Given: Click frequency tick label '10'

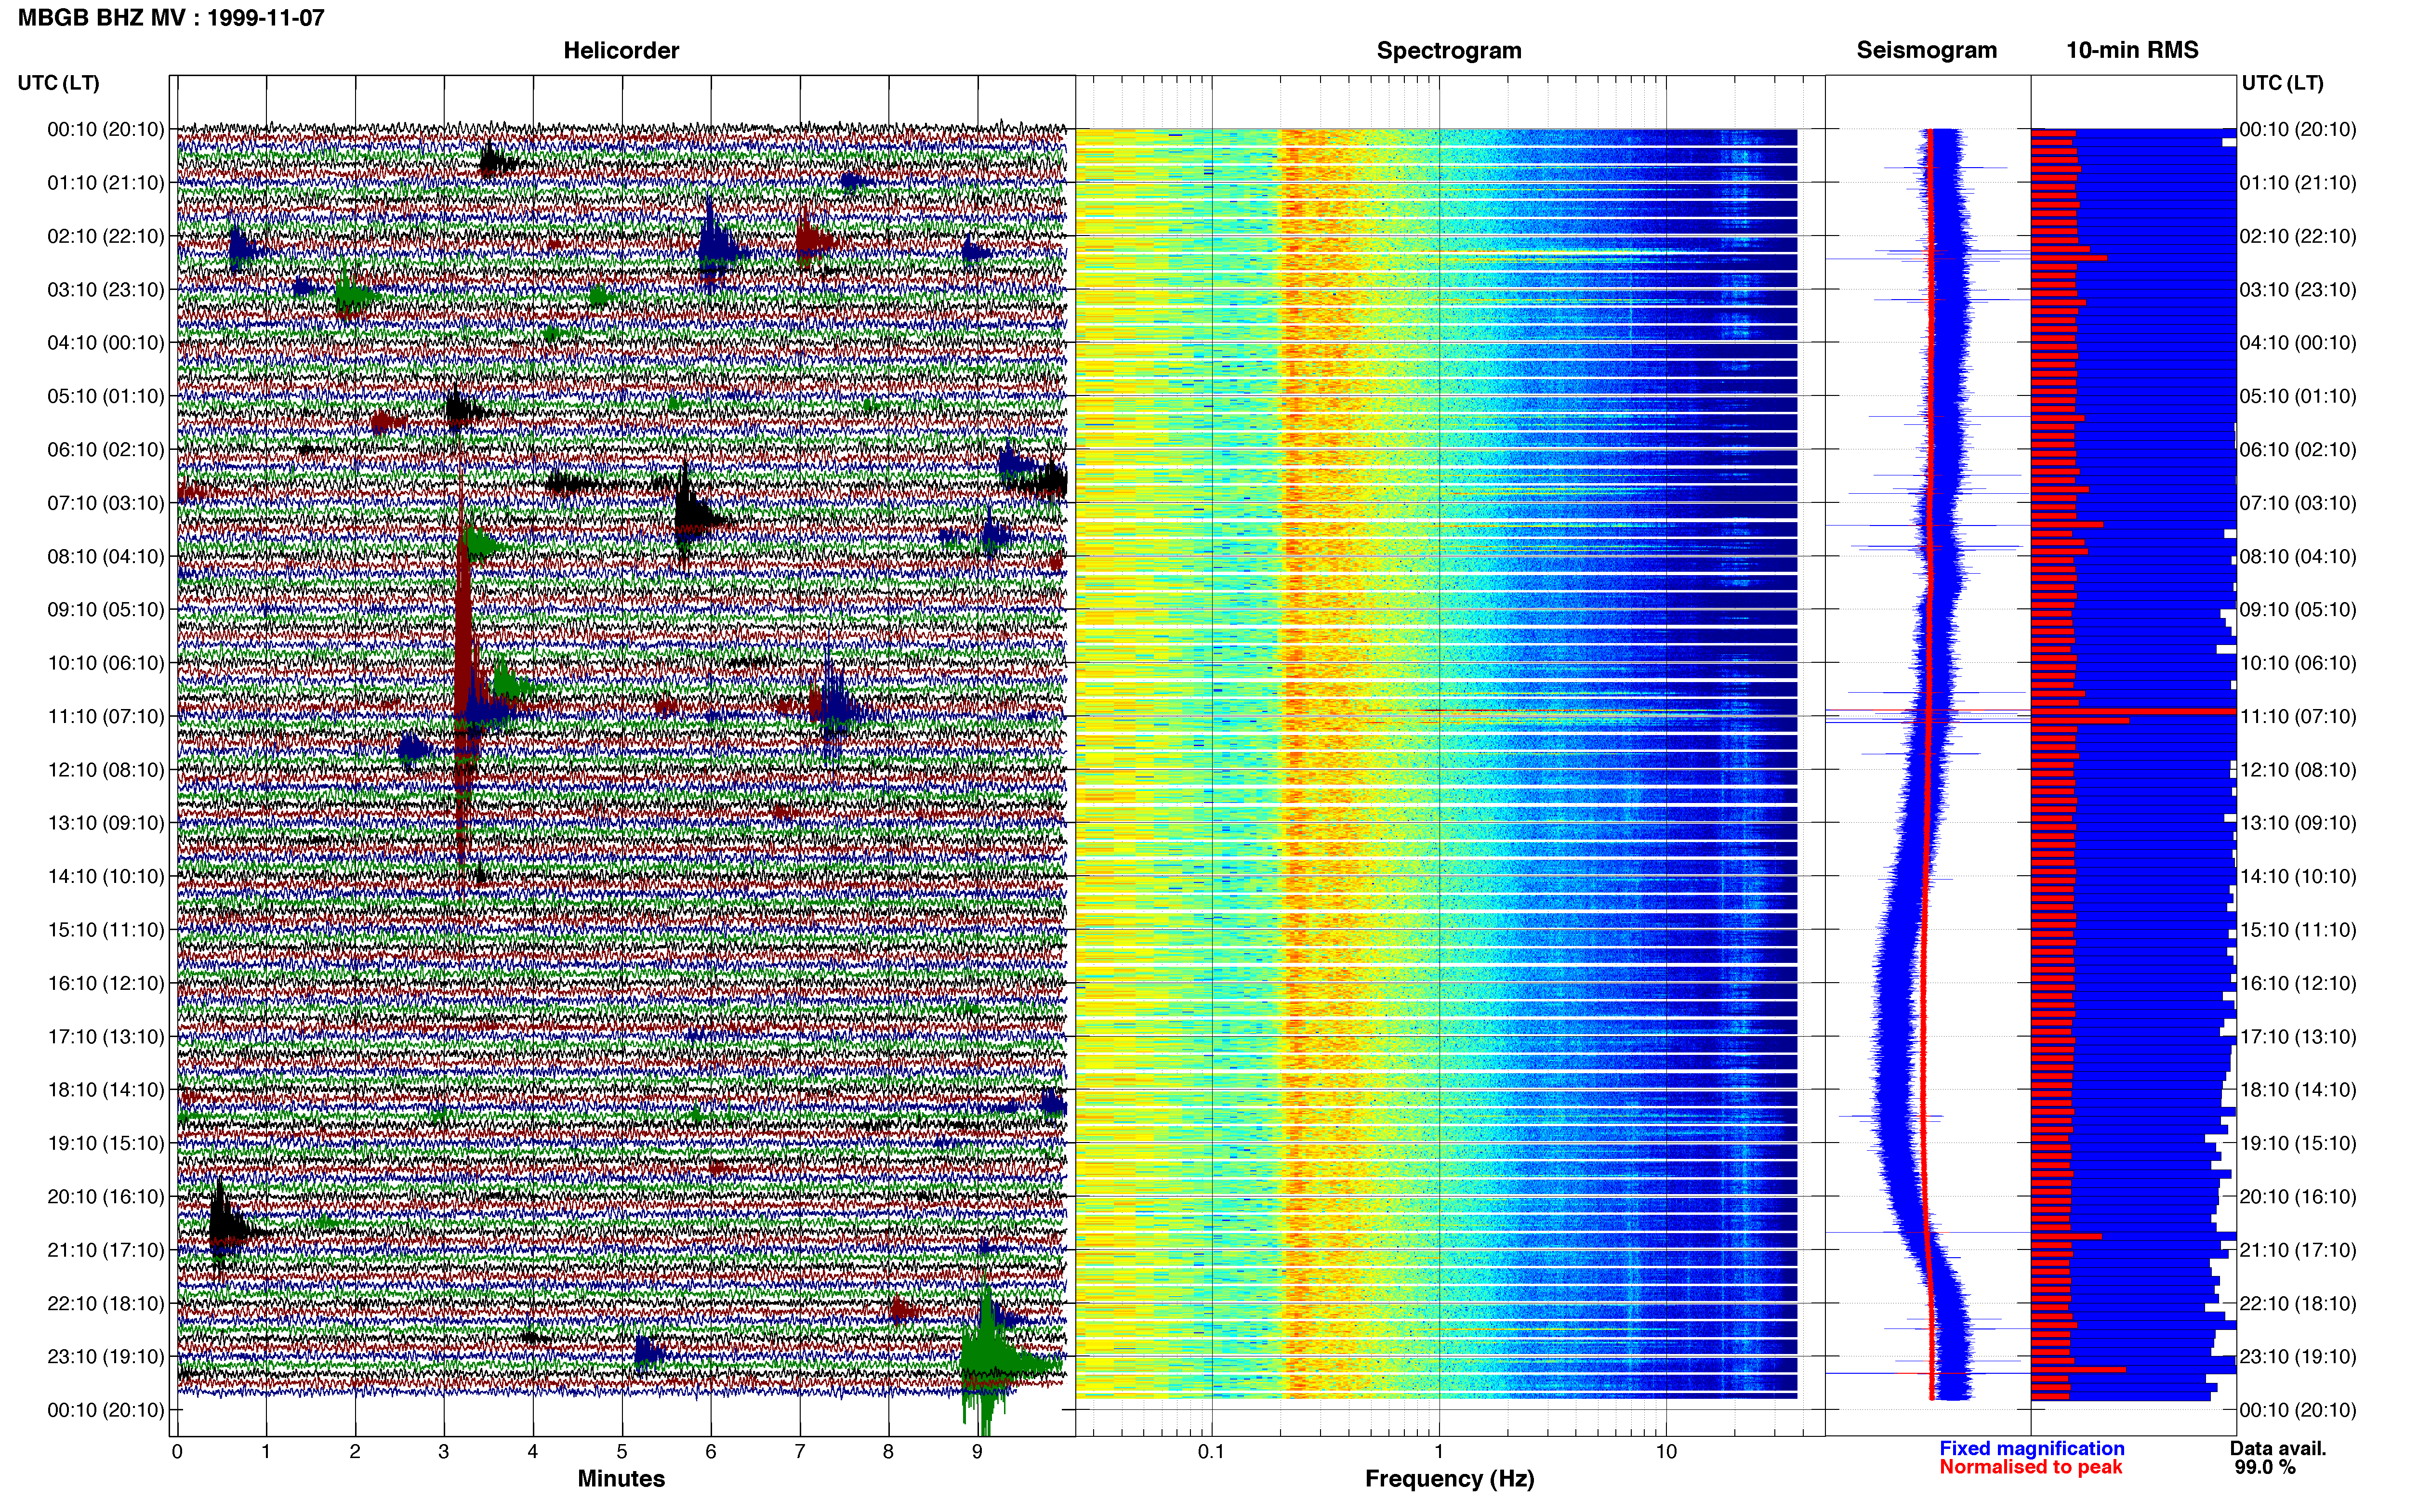Looking at the screenshot, I should click(1666, 1452).
